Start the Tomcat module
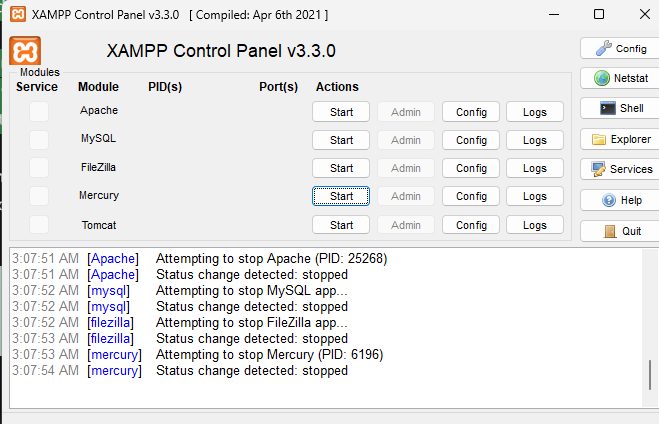Viewport: 659px width, 424px height. tap(341, 225)
